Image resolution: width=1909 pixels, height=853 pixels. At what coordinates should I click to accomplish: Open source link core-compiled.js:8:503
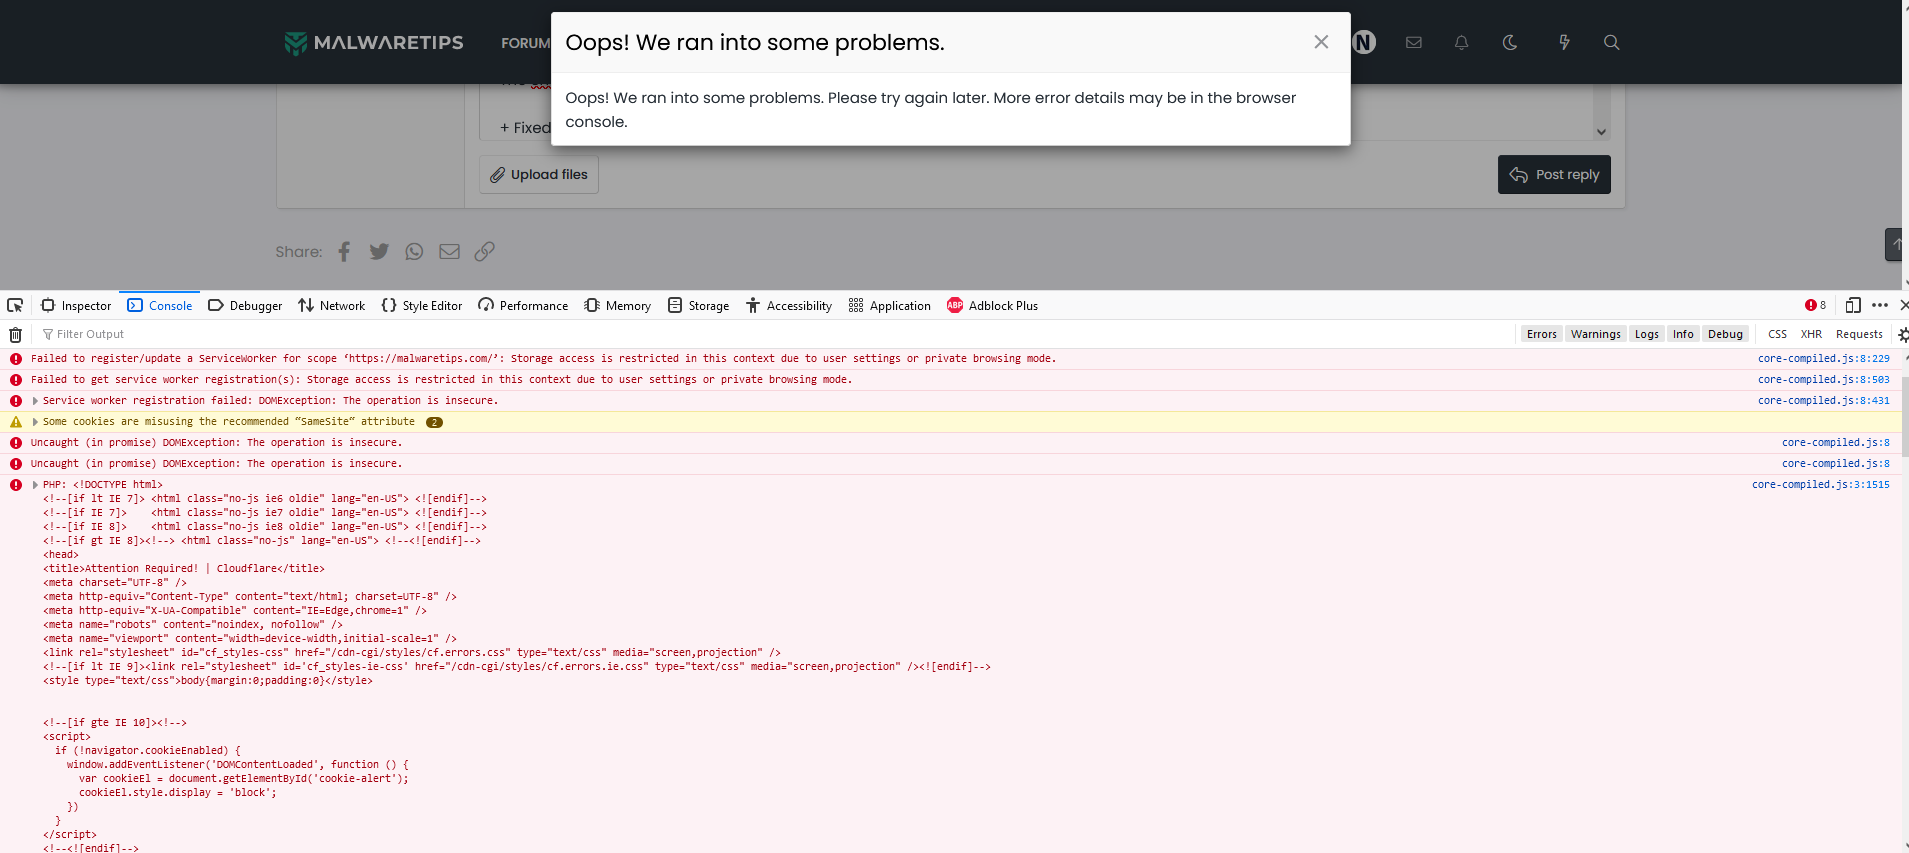coord(1824,380)
